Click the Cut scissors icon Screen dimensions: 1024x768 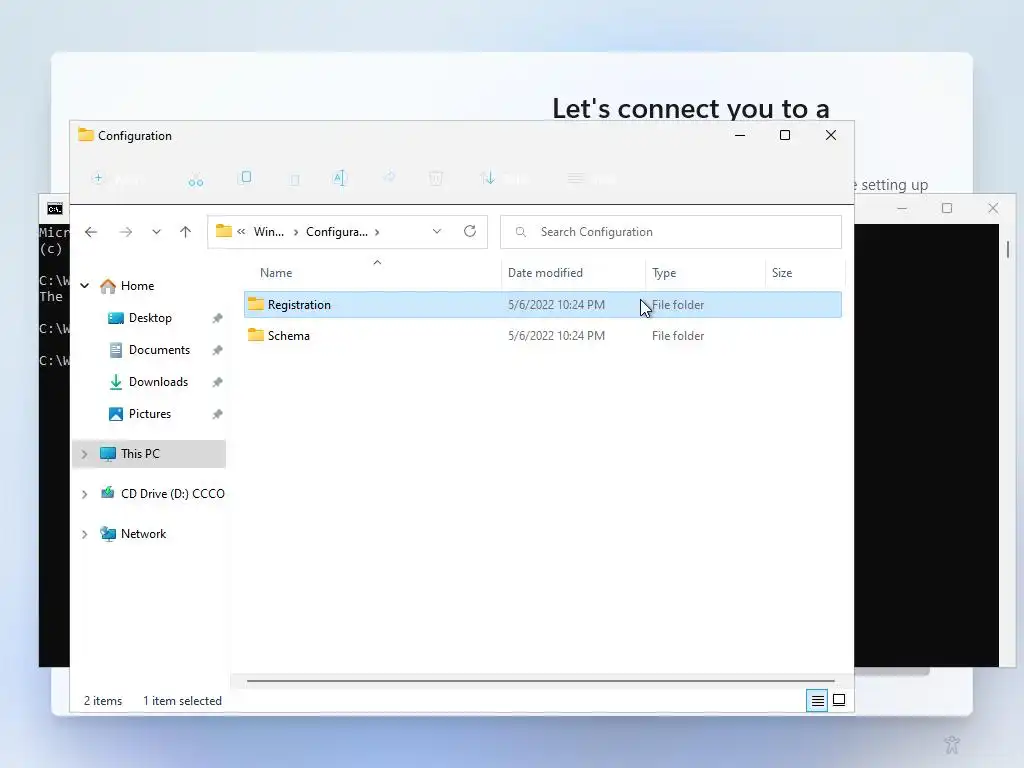(x=195, y=180)
